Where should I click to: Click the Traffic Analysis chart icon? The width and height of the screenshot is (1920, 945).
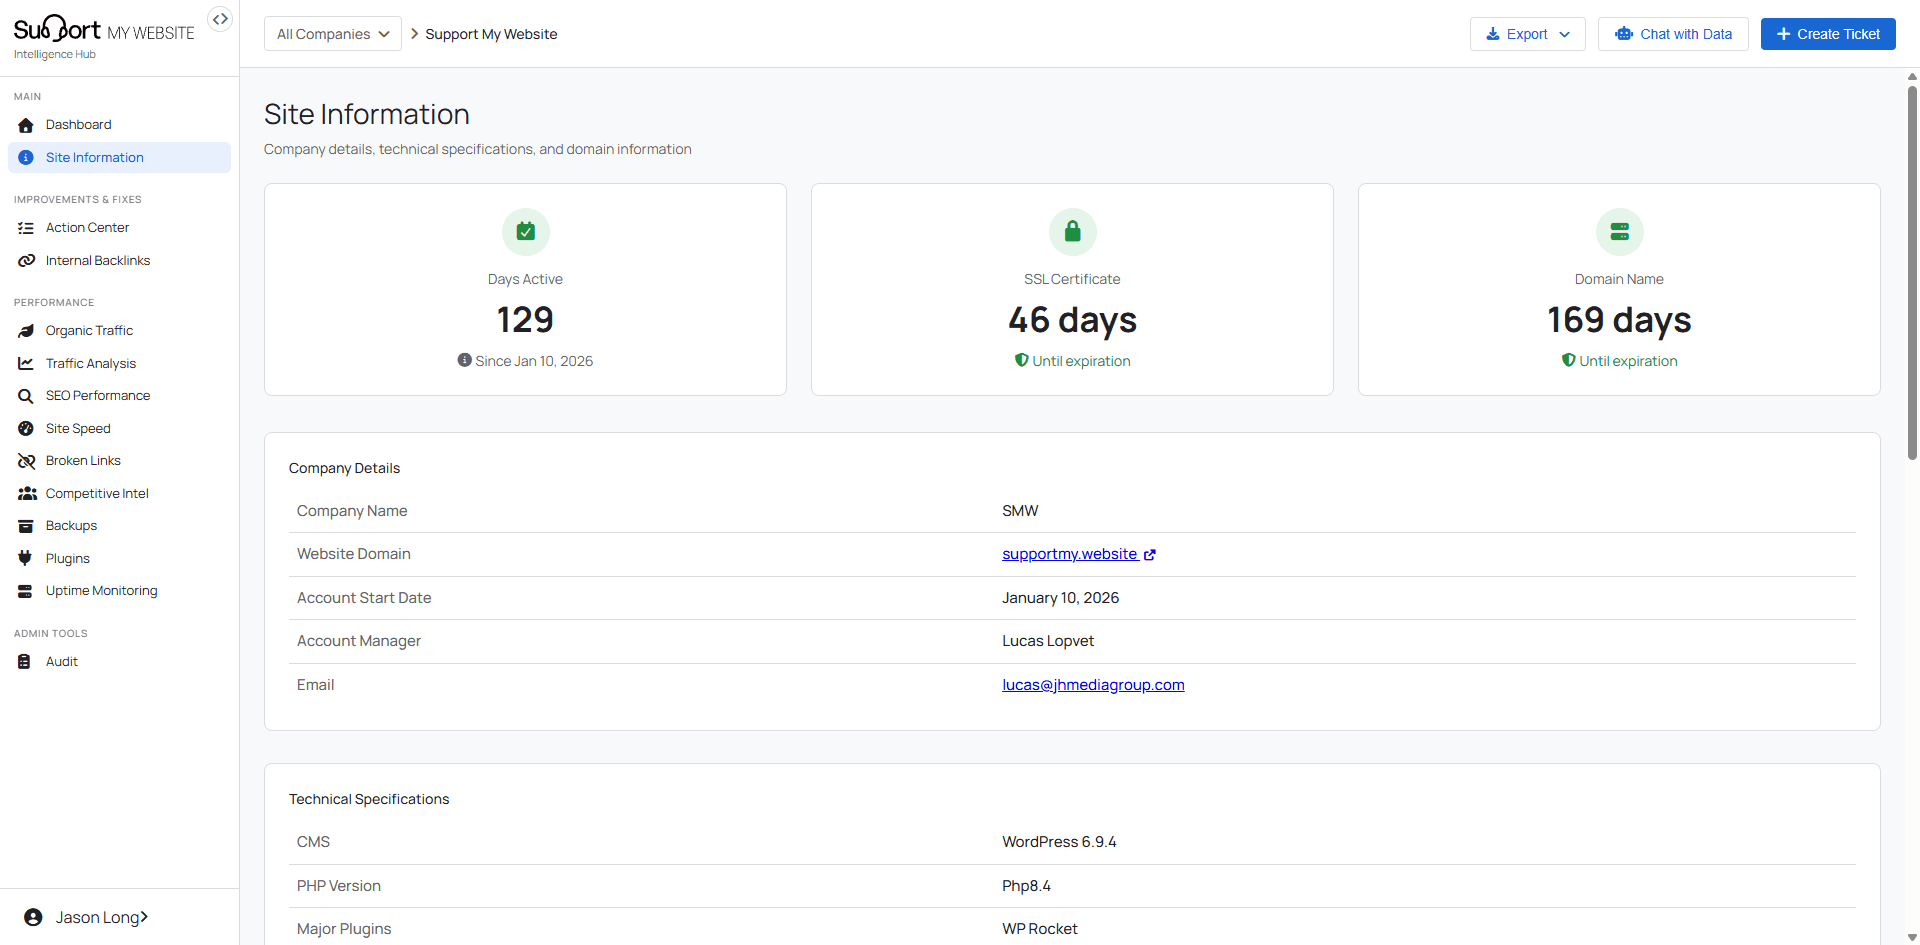click(26, 364)
